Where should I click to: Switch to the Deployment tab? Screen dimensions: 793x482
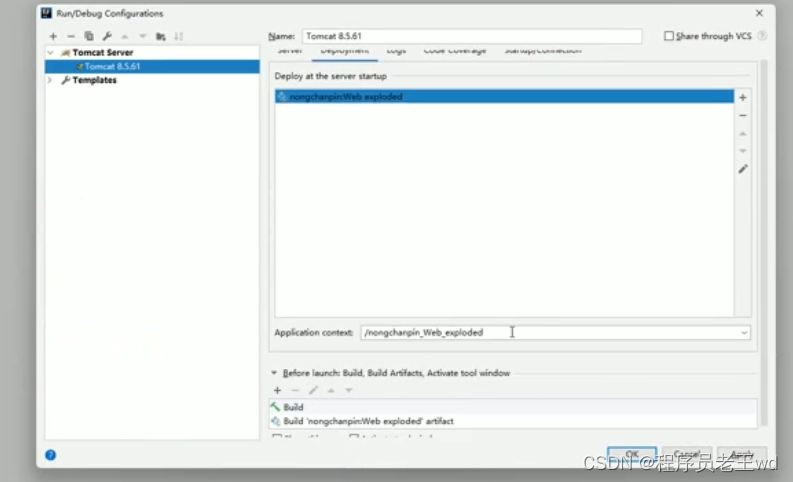point(344,51)
